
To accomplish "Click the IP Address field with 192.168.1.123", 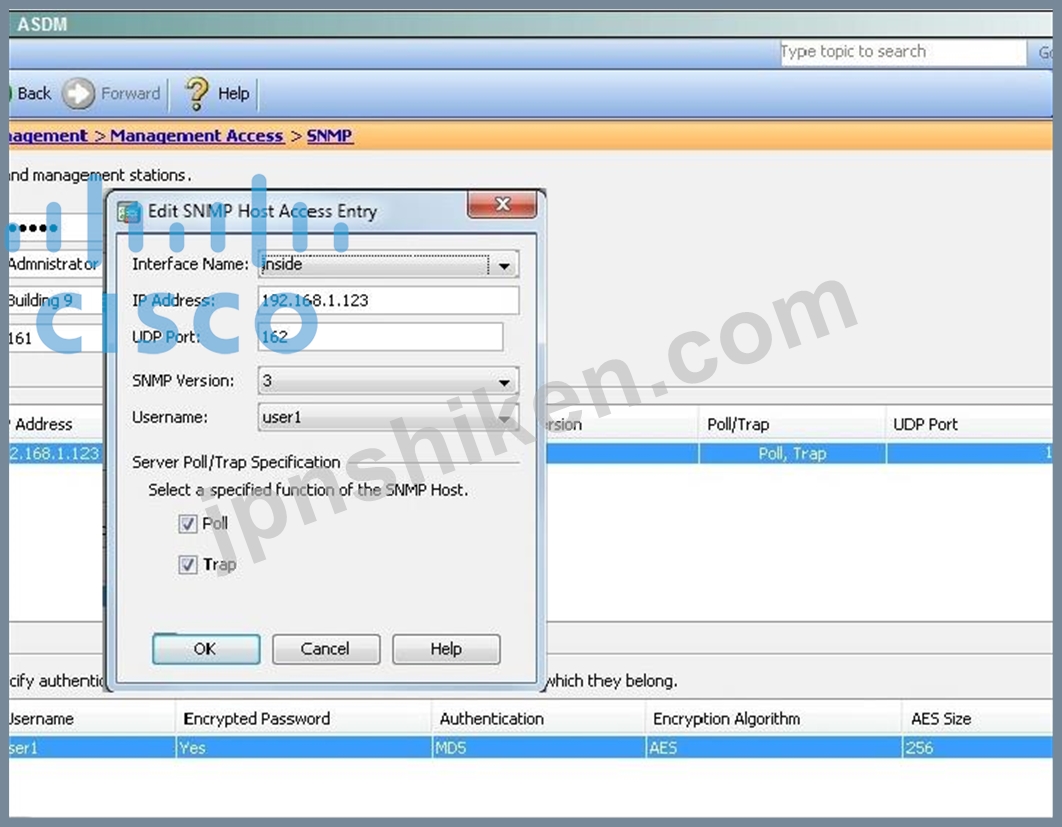I will pos(388,300).
